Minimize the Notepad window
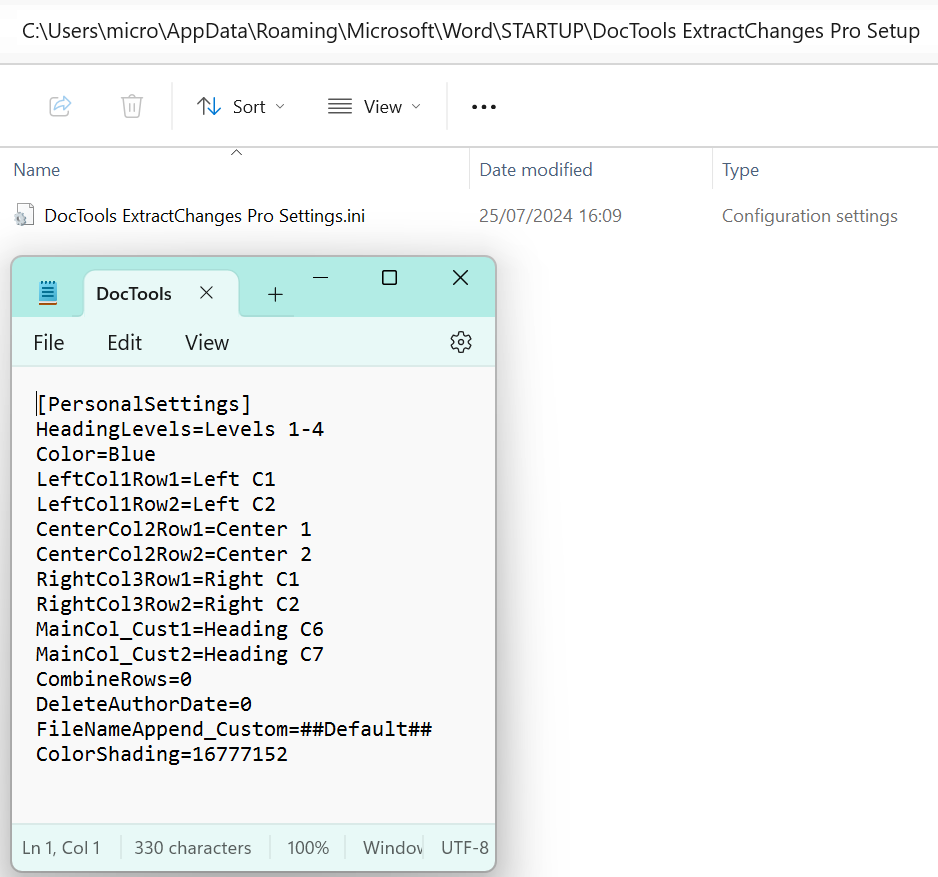The height and width of the screenshot is (877, 938). coord(321,278)
